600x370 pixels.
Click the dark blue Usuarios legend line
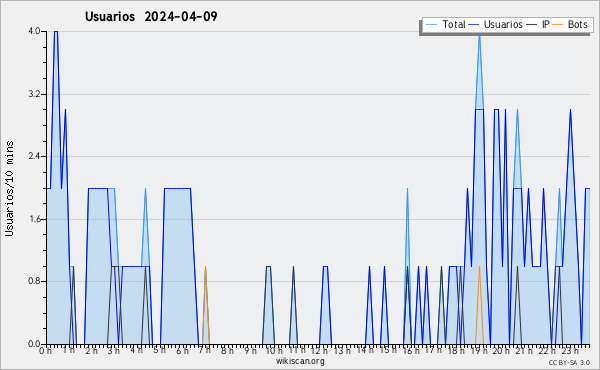474,25
